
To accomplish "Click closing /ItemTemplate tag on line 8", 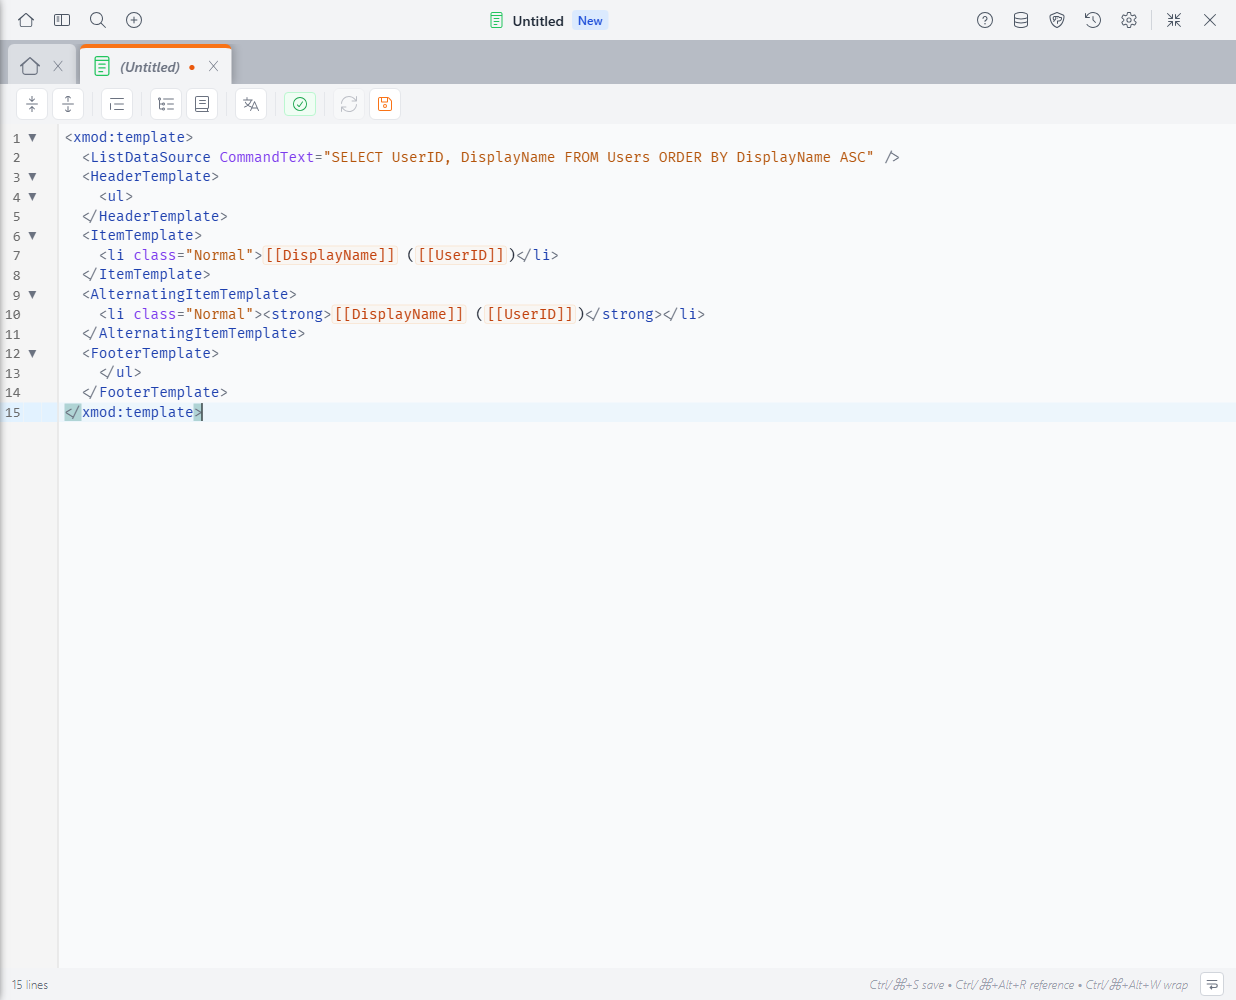I will [x=146, y=274].
